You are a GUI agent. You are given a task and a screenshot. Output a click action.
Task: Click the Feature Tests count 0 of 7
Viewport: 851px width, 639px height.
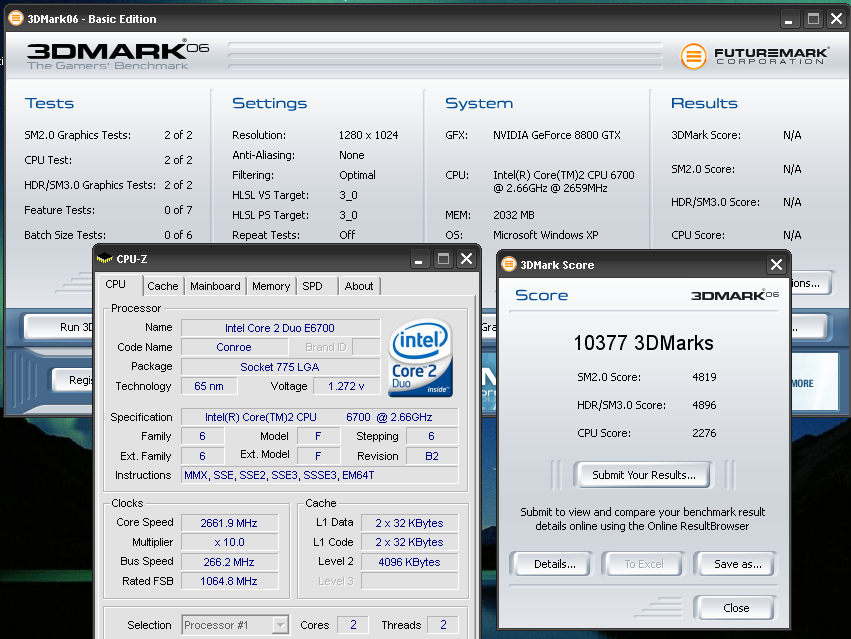[x=178, y=210]
